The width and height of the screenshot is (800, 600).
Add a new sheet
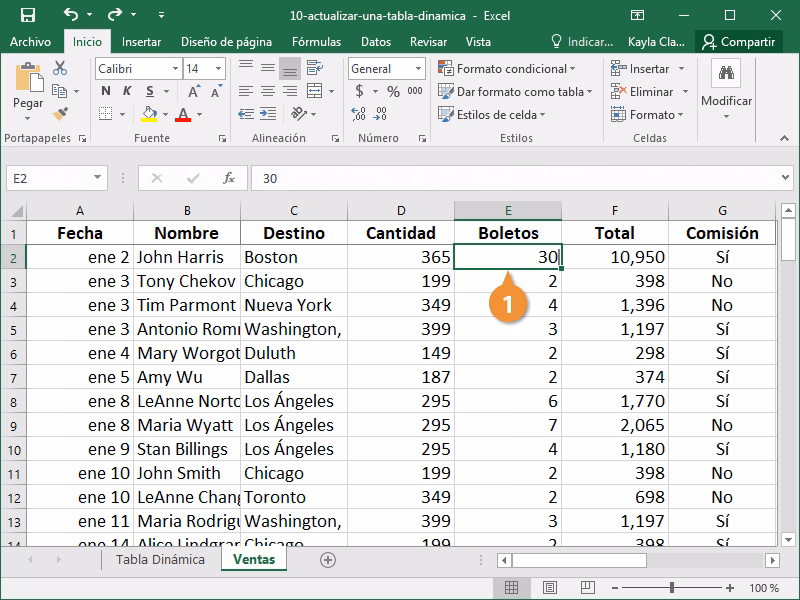click(x=328, y=560)
